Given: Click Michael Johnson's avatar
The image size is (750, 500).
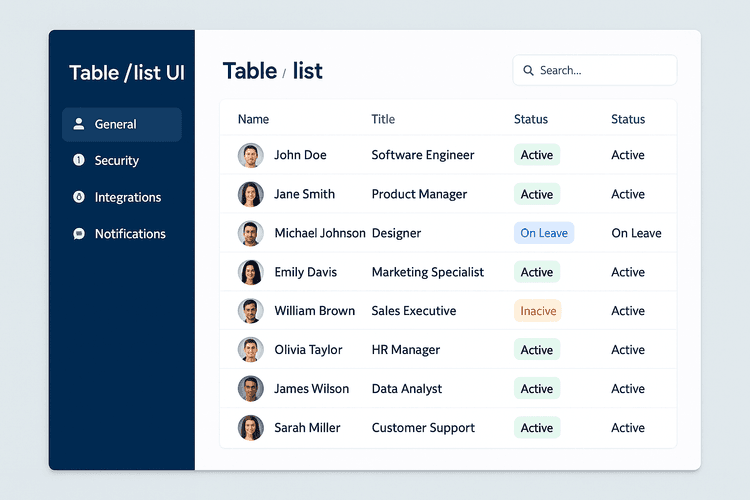Looking at the screenshot, I should point(250,233).
